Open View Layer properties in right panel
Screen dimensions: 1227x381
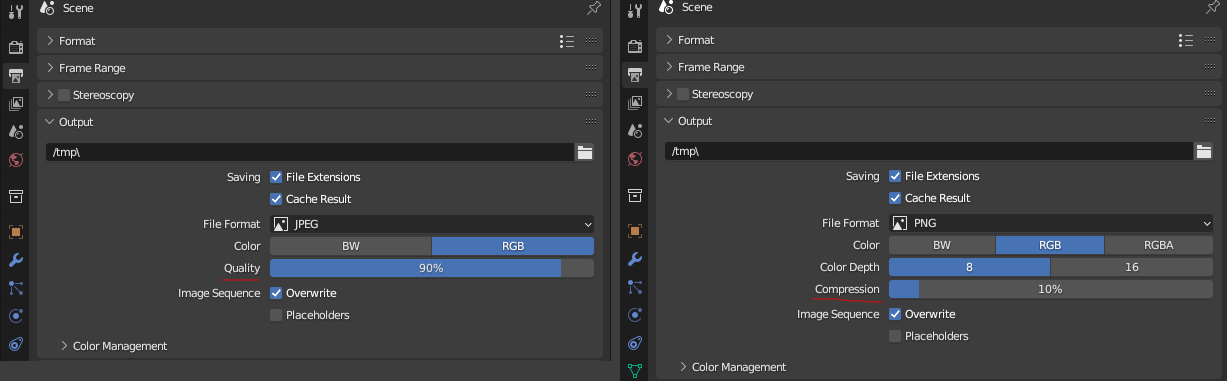634,103
